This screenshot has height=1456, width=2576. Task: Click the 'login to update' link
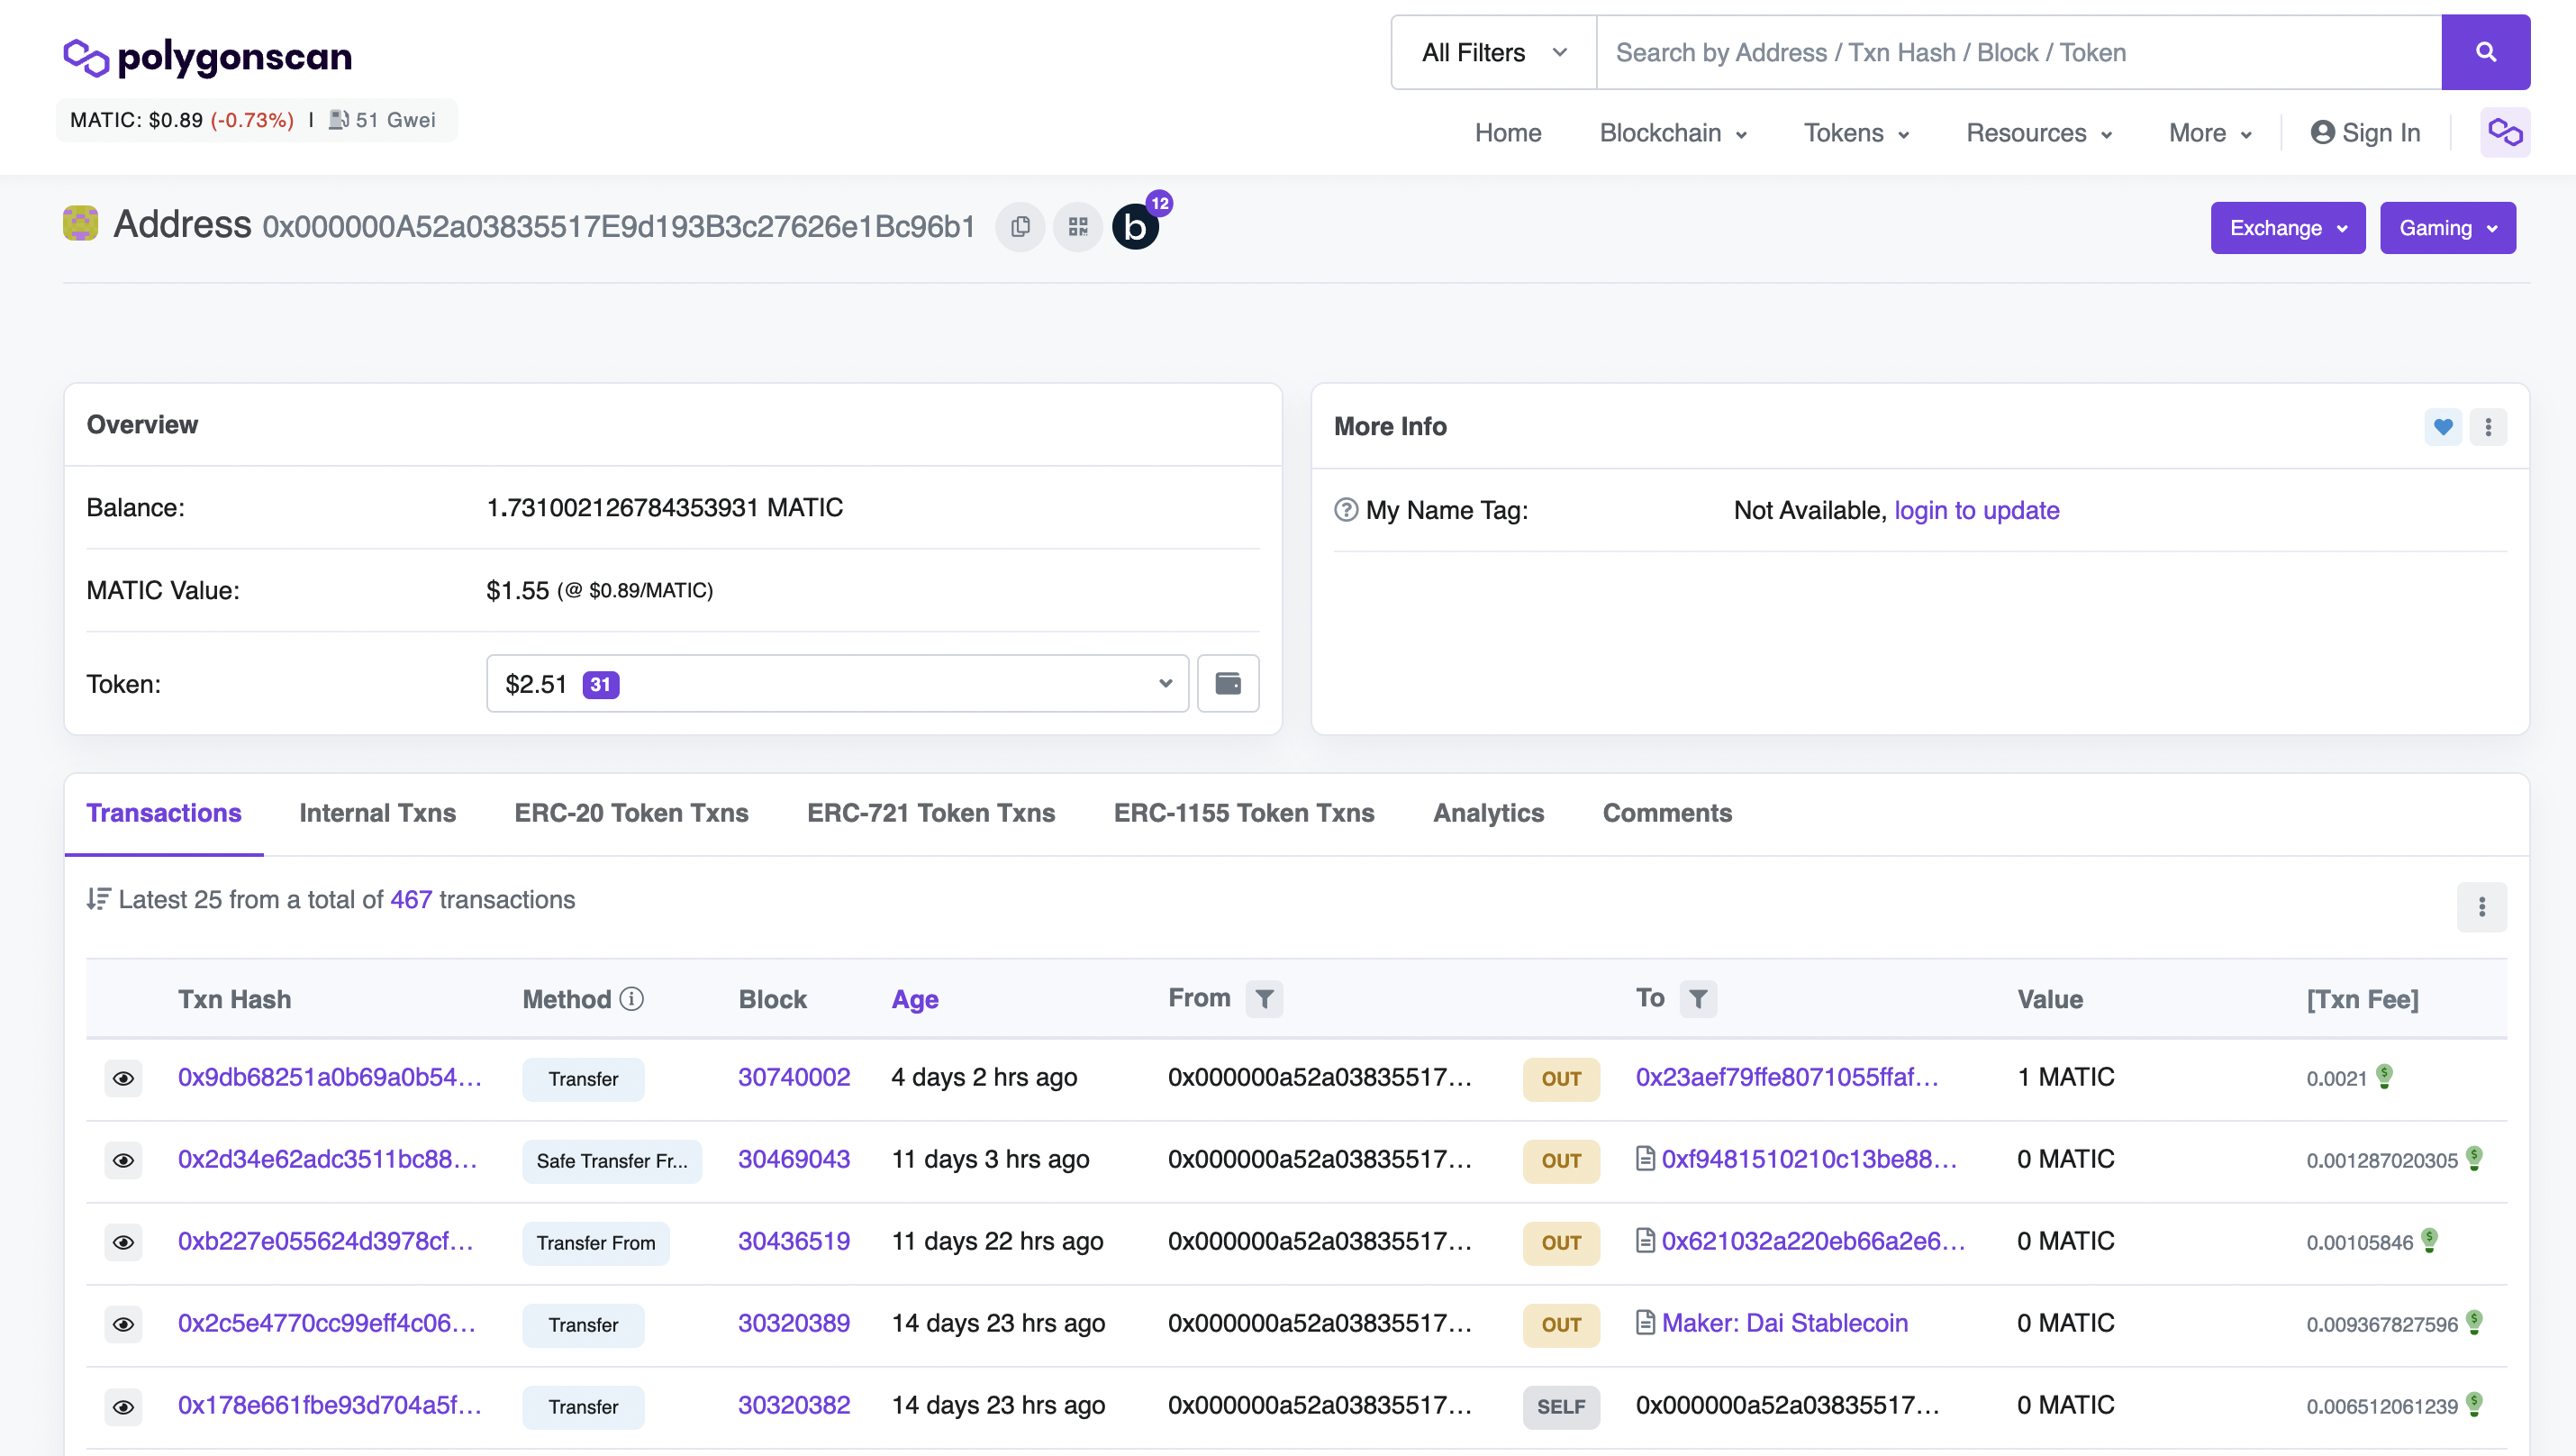coord(1976,510)
